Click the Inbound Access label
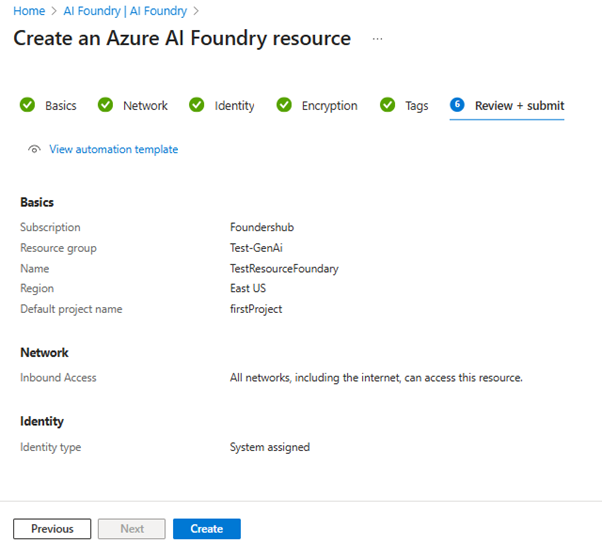 (x=58, y=378)
